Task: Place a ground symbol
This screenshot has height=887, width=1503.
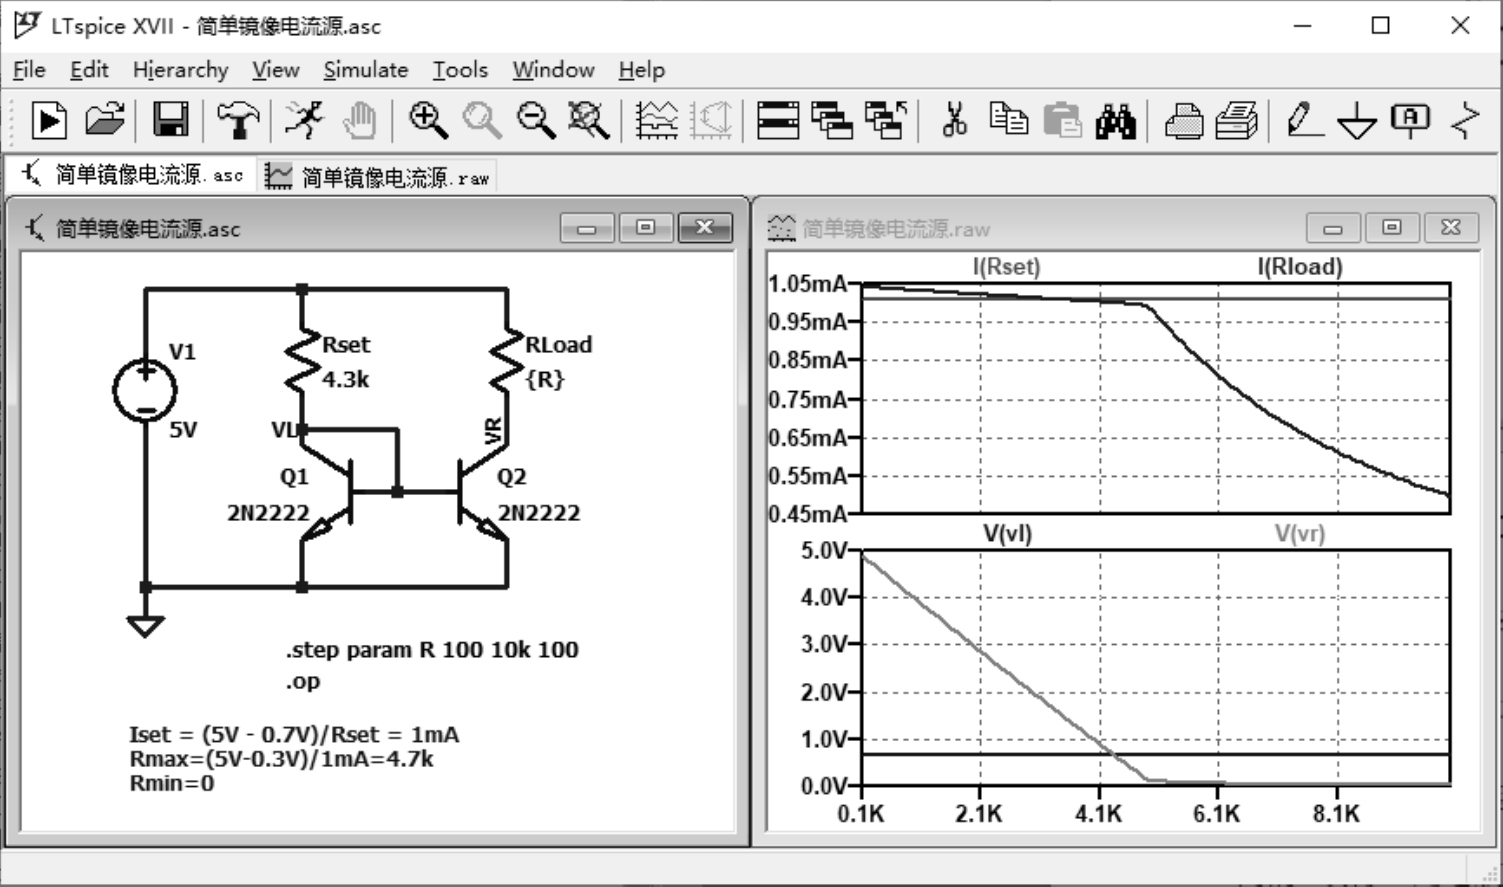Action: (x=1357, y=121)
